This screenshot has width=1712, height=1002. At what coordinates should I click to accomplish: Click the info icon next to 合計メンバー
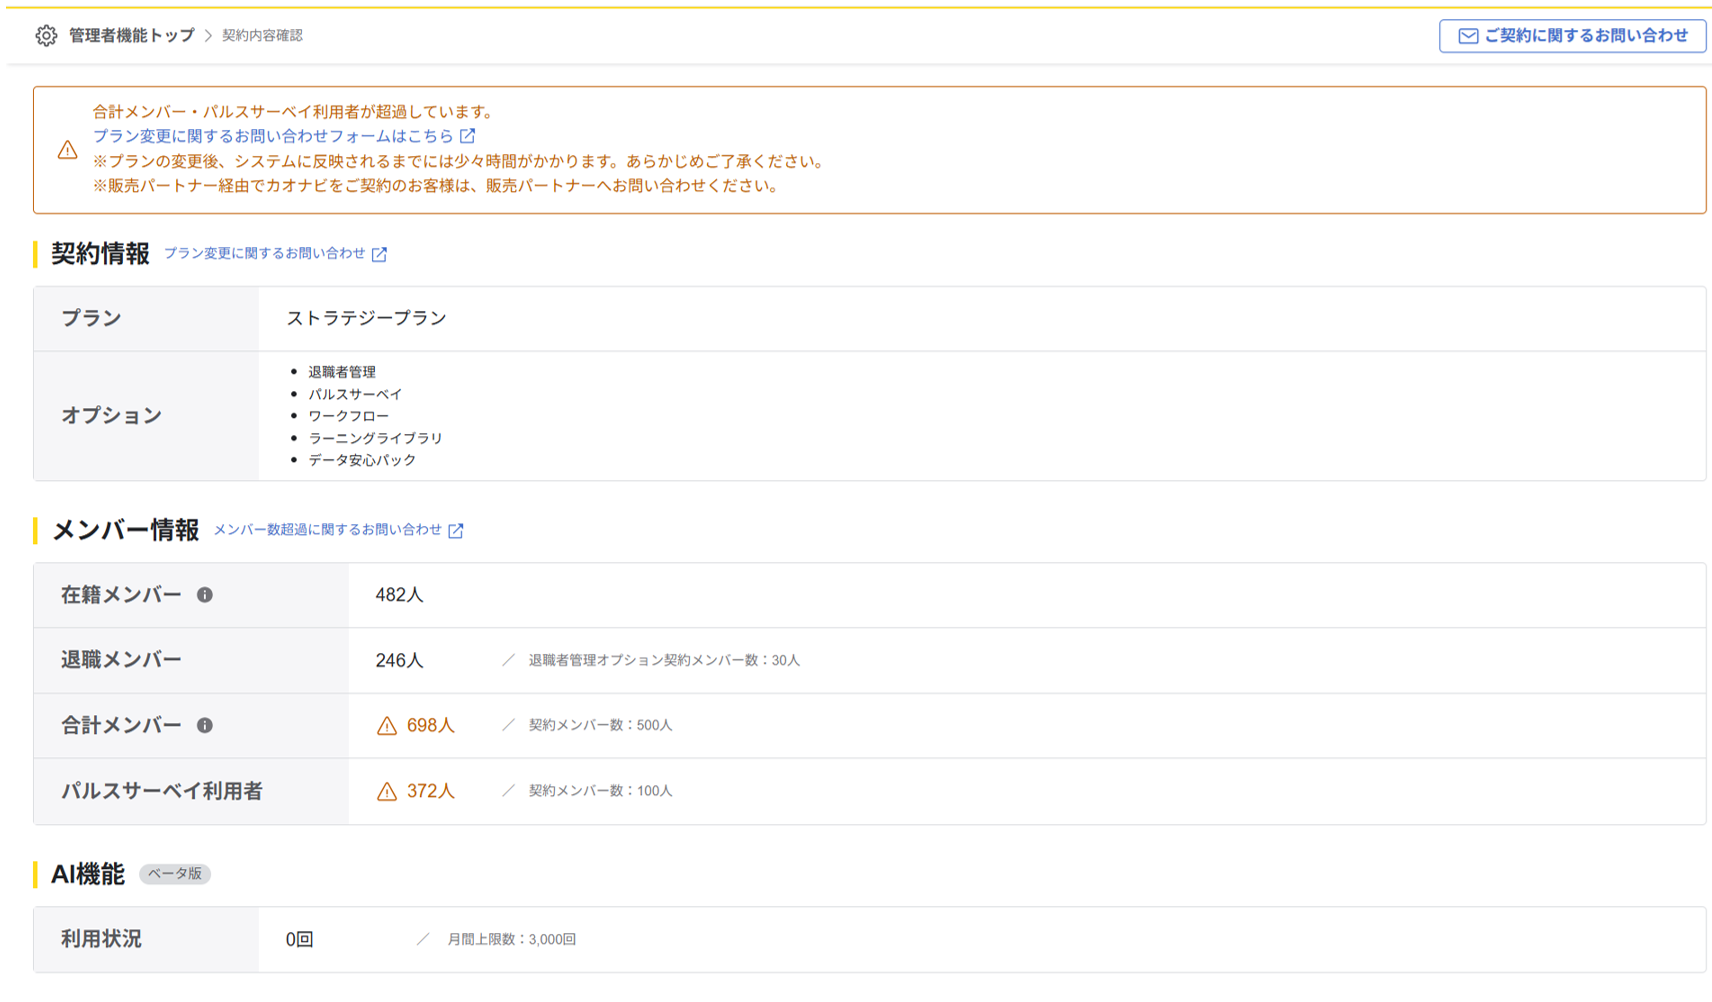(207, 726)
